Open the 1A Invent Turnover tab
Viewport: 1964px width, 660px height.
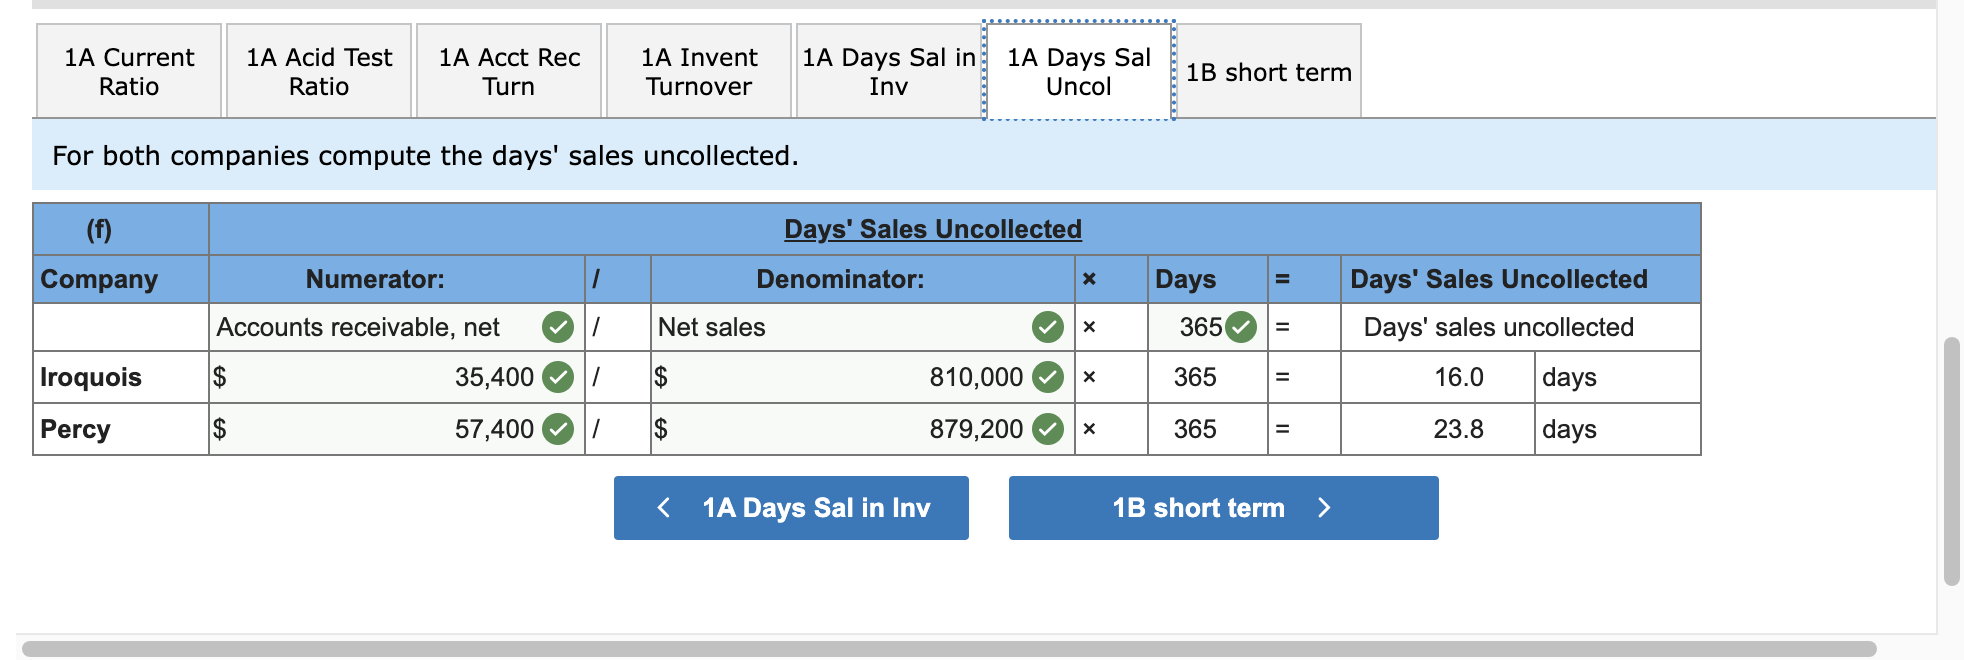pyautogui.click(x=699, y=71)
